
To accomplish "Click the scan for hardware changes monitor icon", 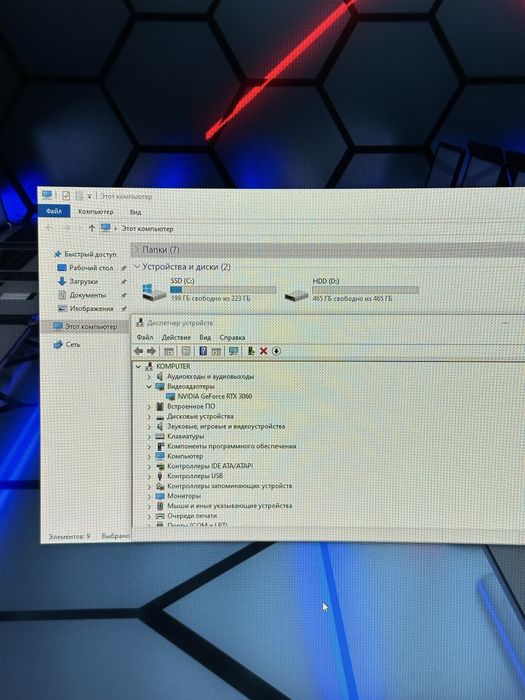I will pos(233,351).
